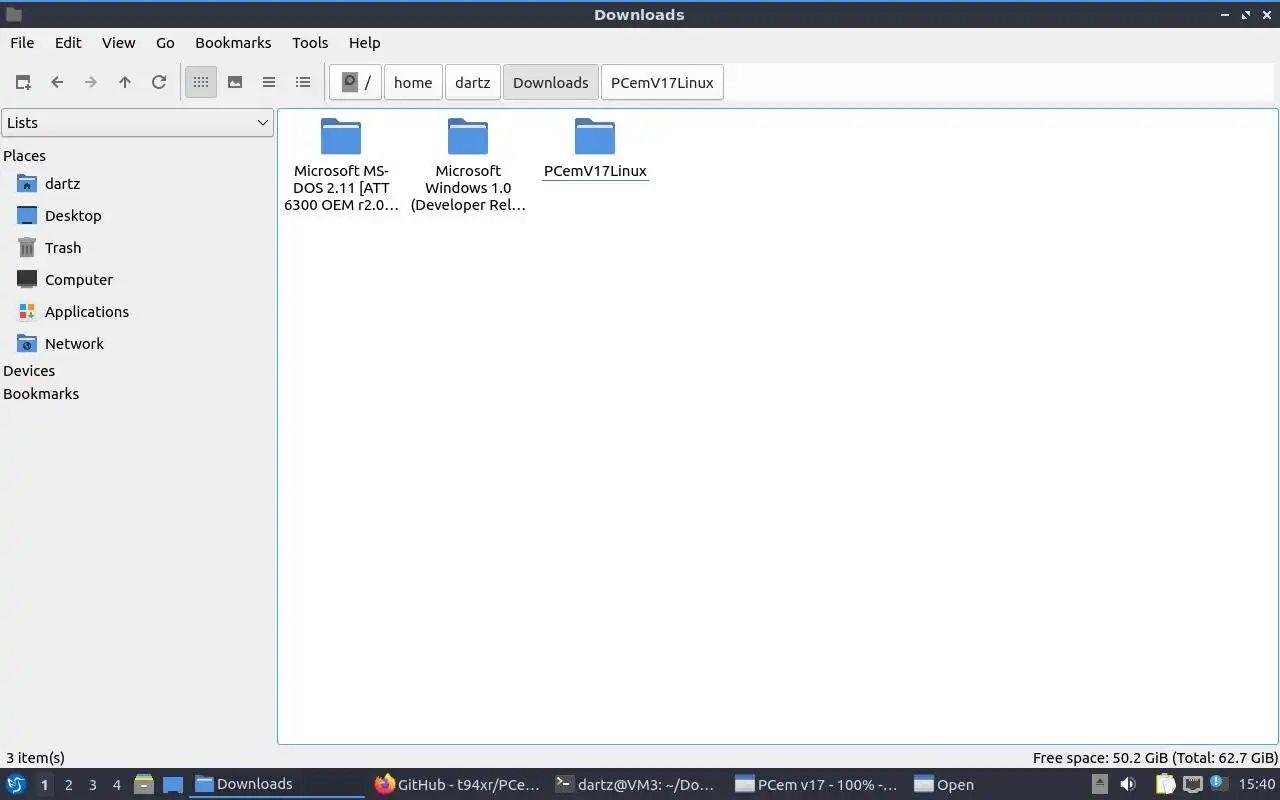This screenshot has height=800, width=1280.
Task: Reload the current folder
Action: pyautogui.click(x=159, y=82)
